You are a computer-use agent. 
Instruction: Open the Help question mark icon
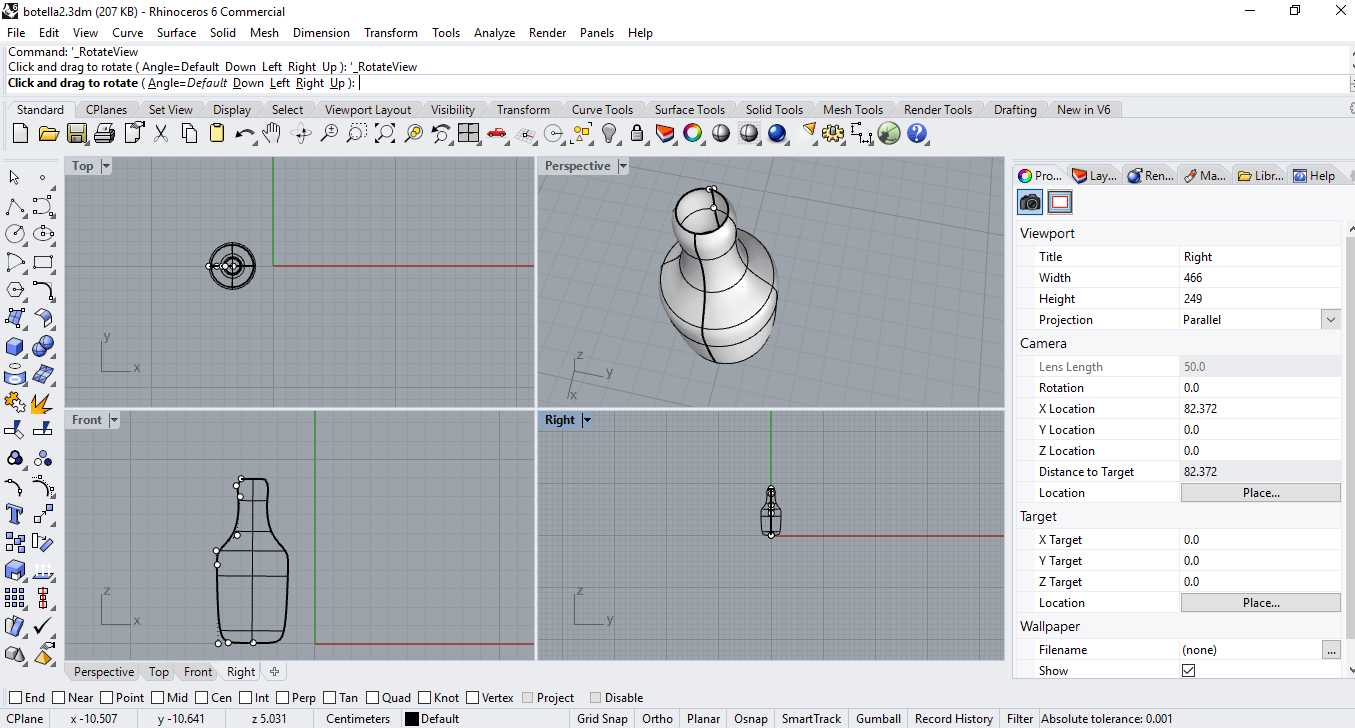(917, 133)
